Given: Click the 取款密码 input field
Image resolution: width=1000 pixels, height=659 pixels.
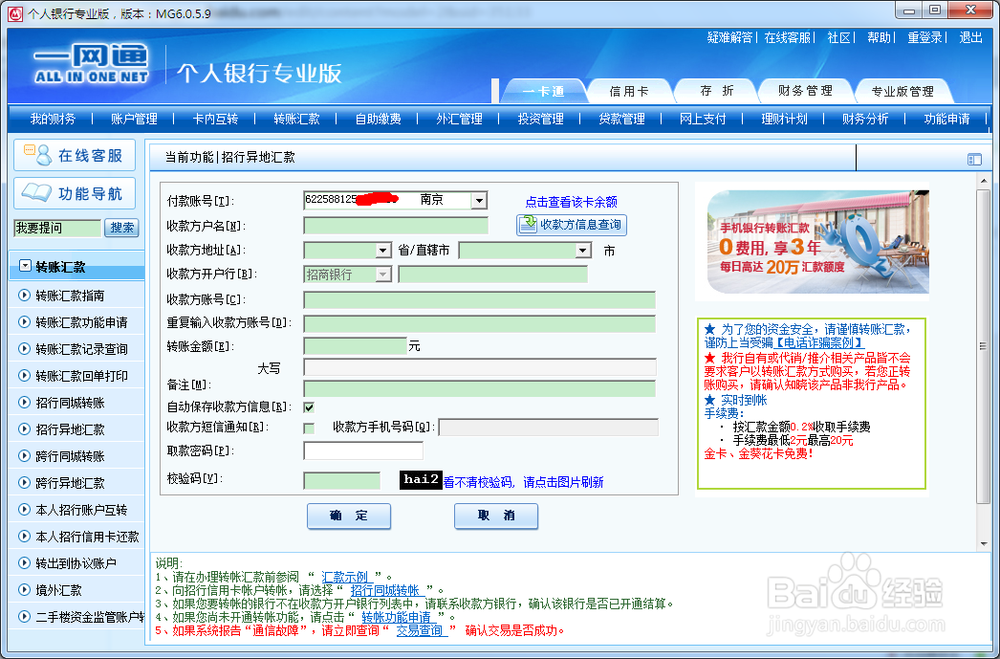Looking at the screenshot, I should tap(364, 450).
